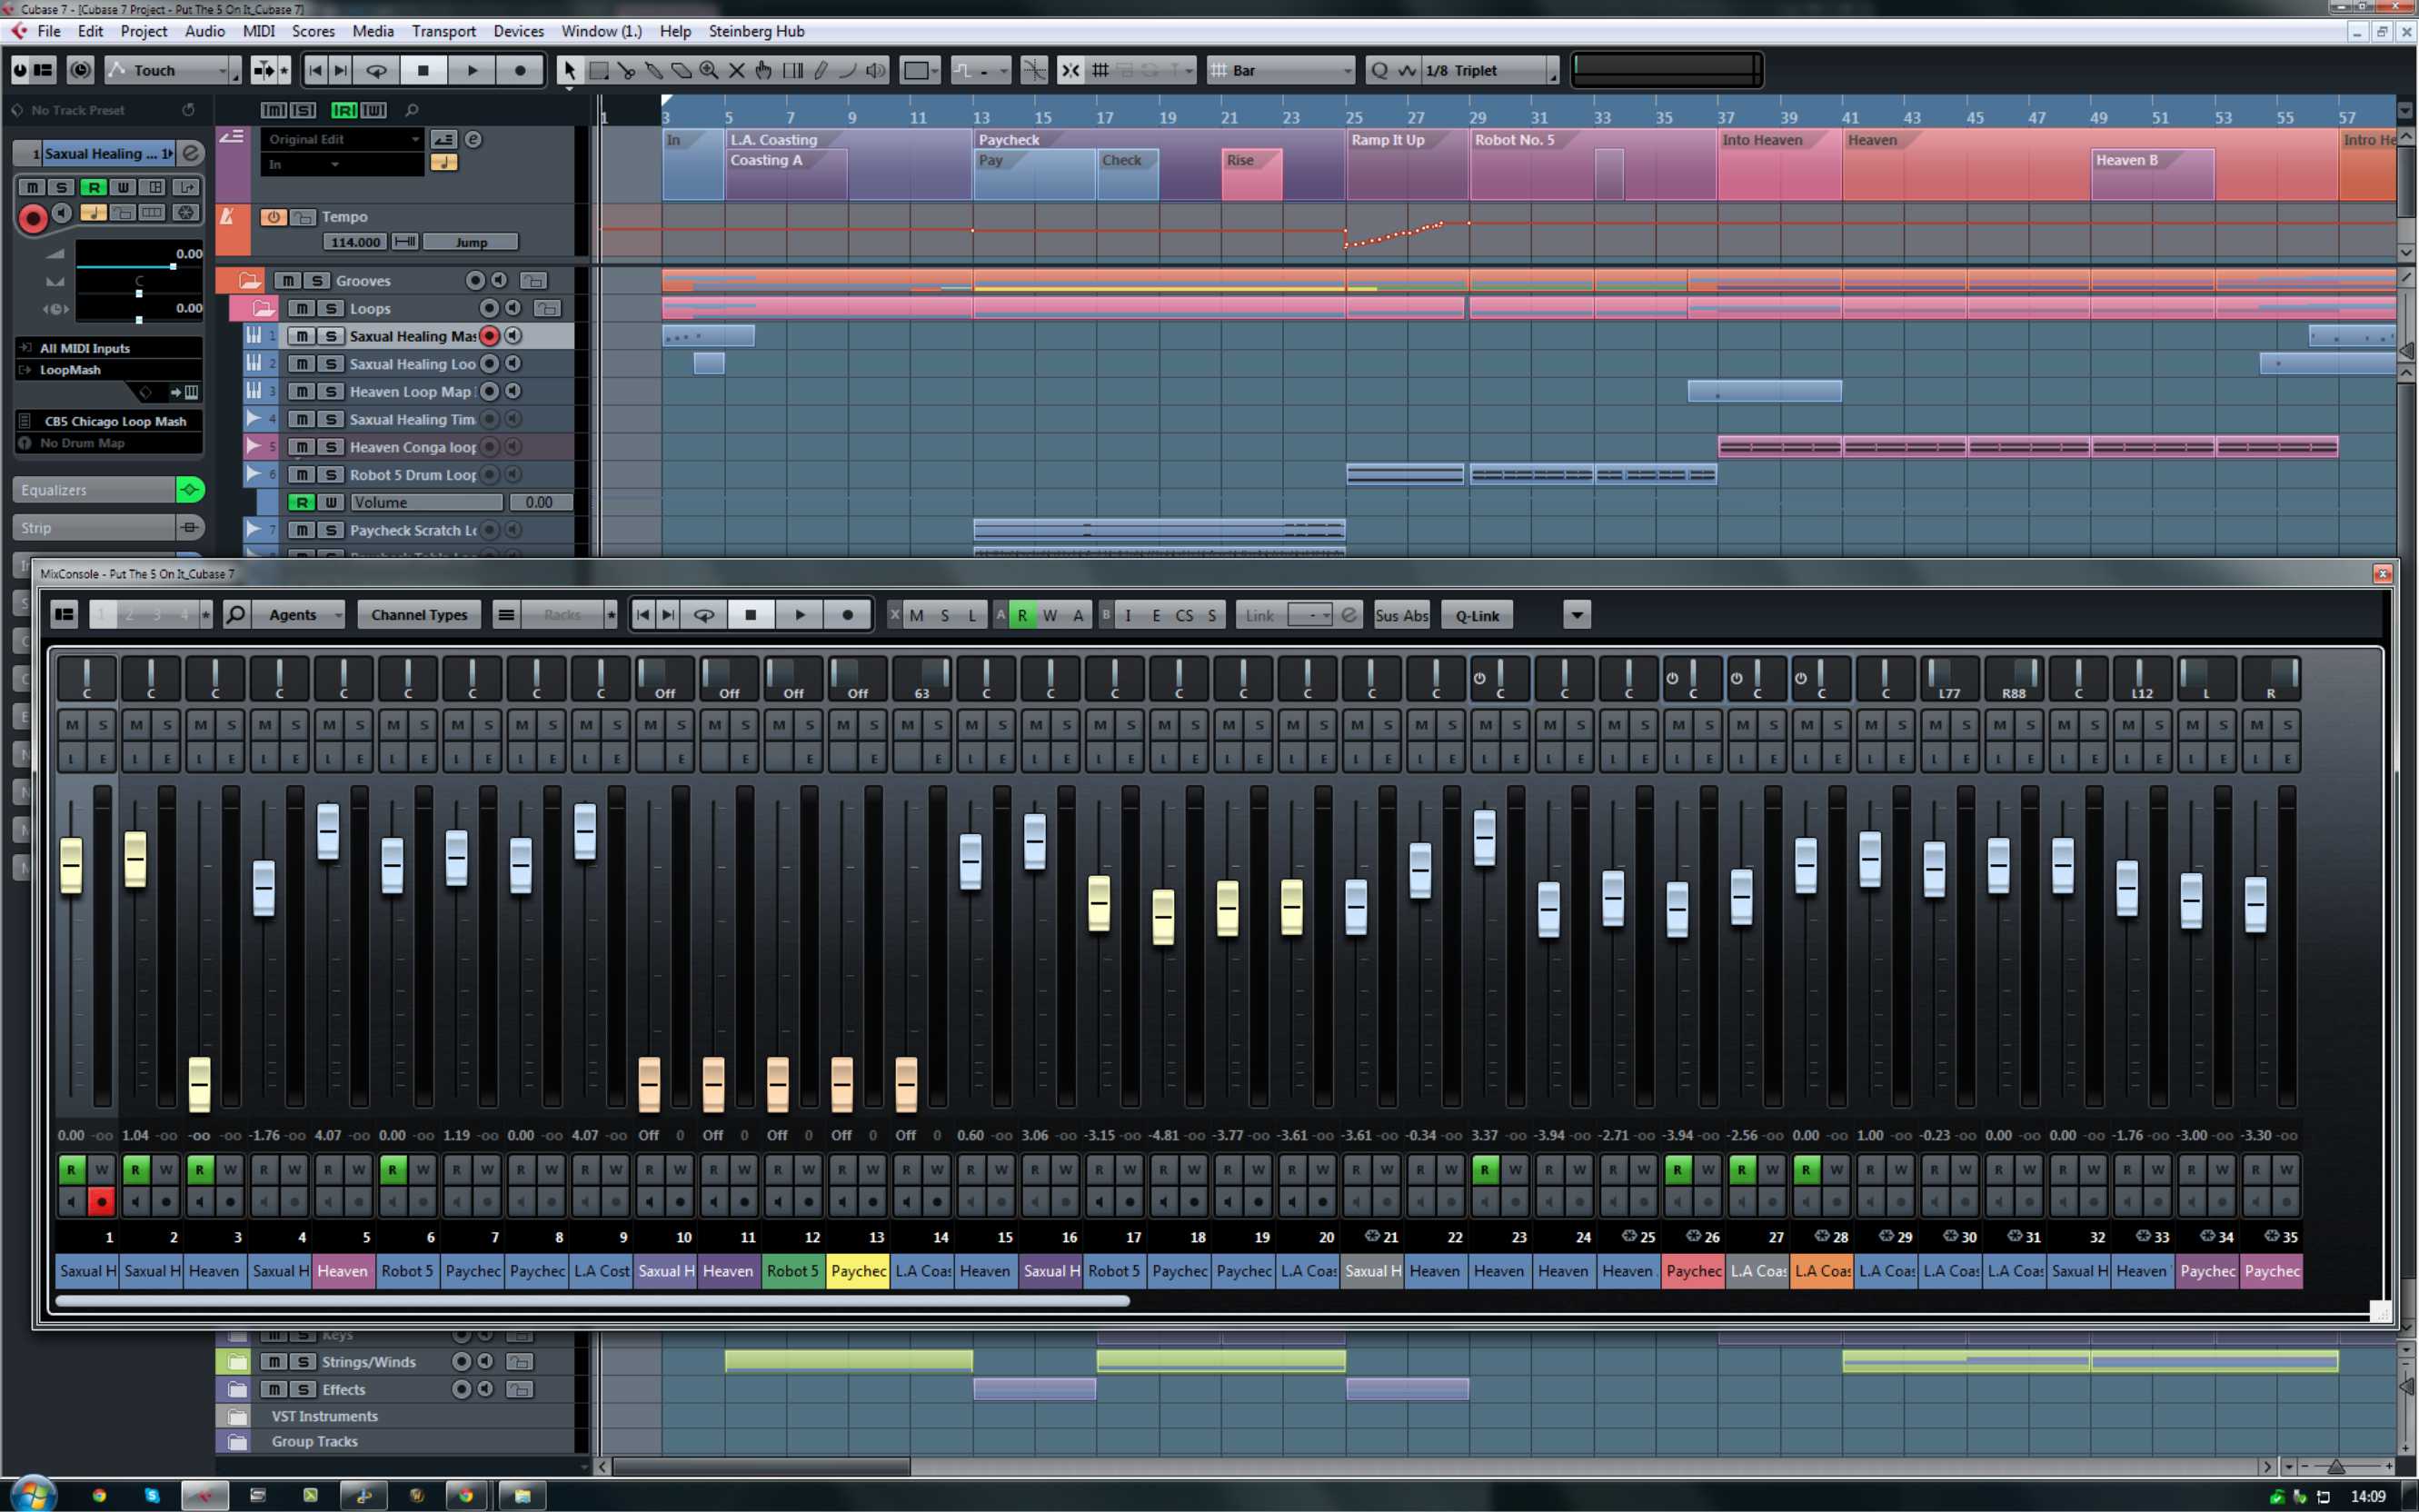Click the Agents button in MixConsole

click(291, 615)
